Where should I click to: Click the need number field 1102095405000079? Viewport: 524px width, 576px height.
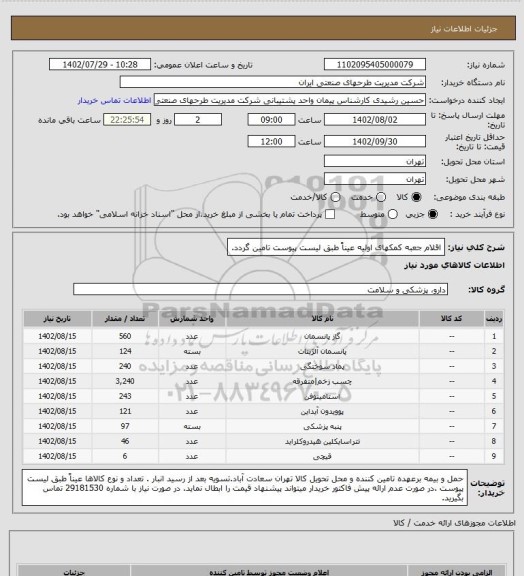coord(375,65)
